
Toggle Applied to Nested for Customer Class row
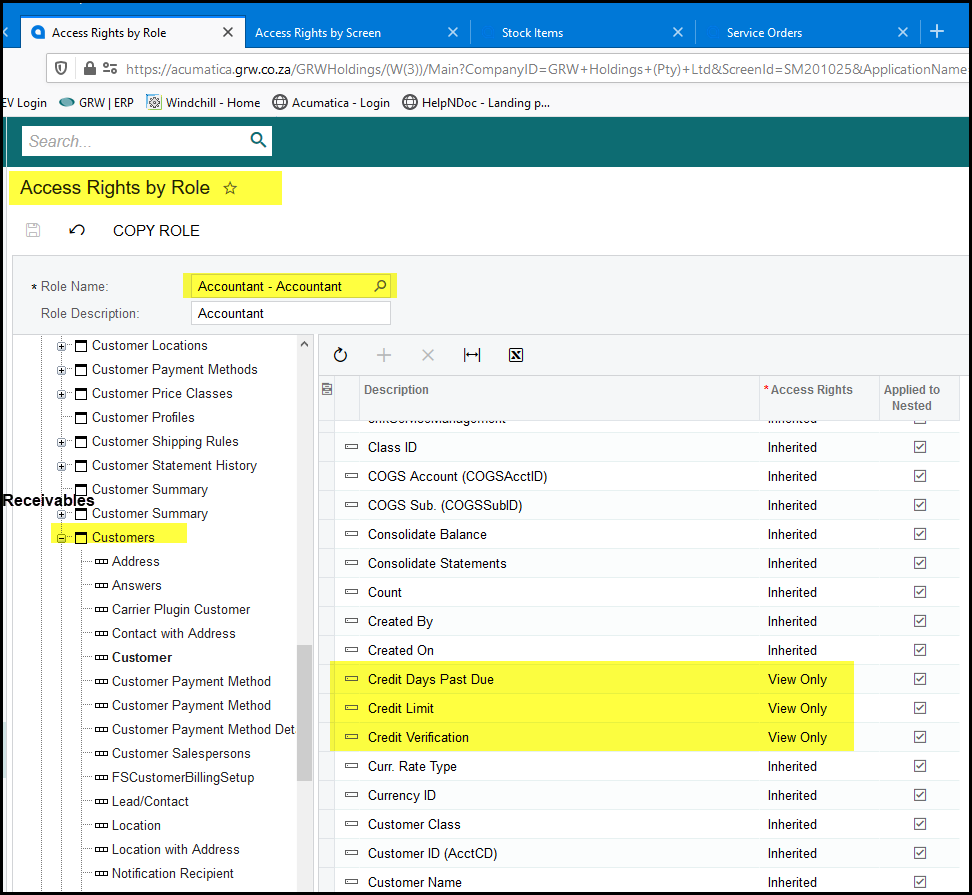point(920,824)
